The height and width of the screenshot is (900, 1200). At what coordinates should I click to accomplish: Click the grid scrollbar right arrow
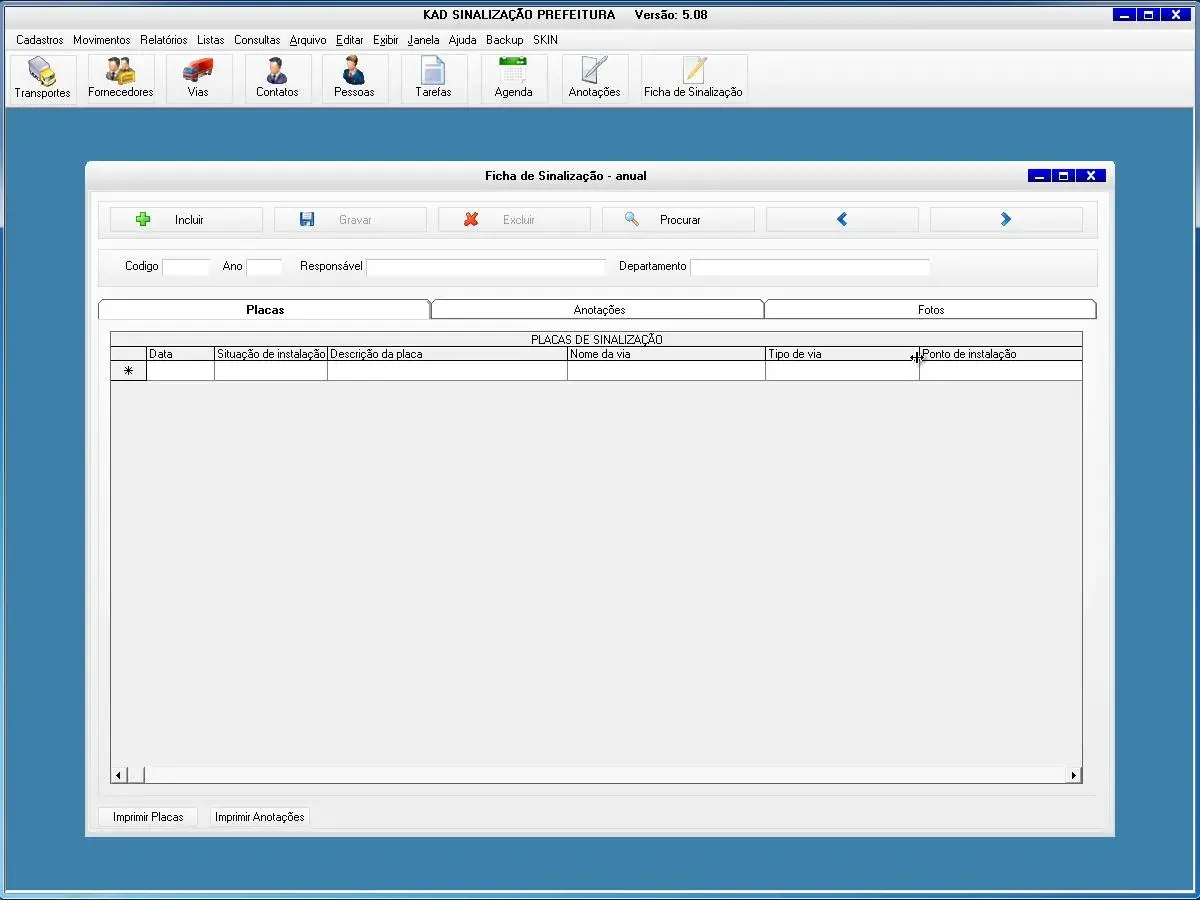(1074, 775)
